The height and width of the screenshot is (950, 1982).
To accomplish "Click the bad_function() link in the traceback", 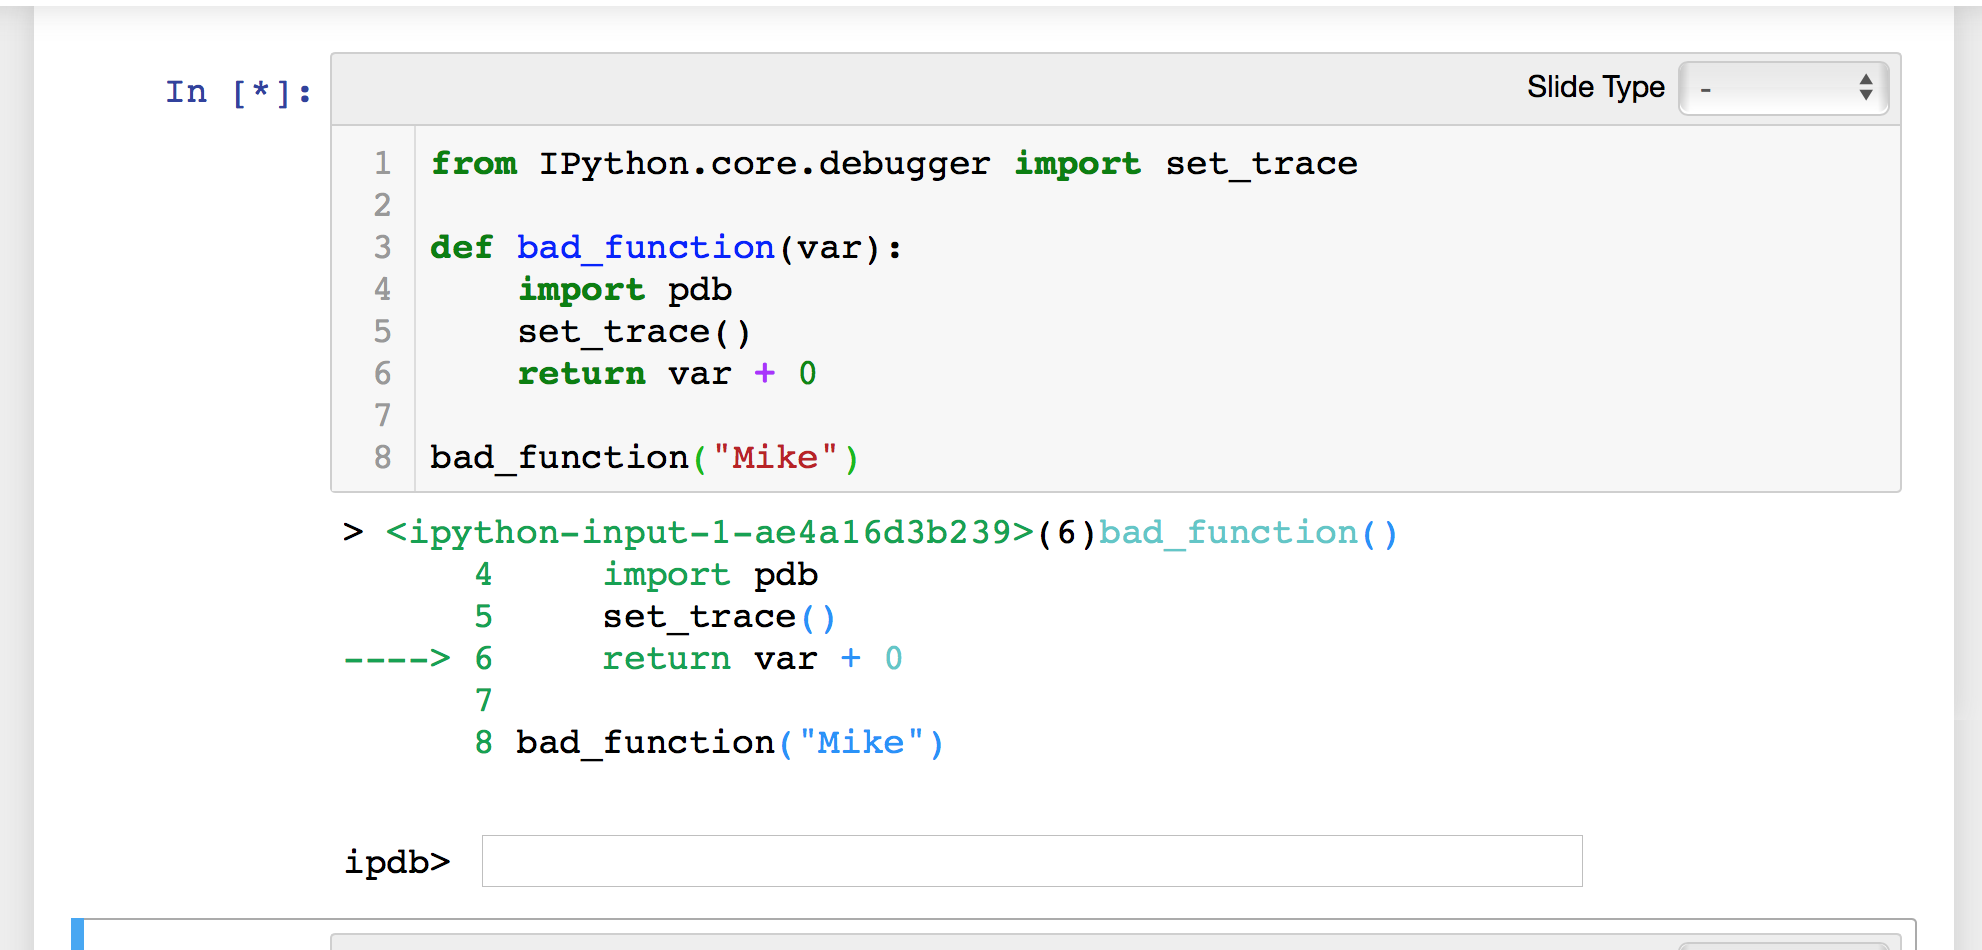I will point(1248,532).
